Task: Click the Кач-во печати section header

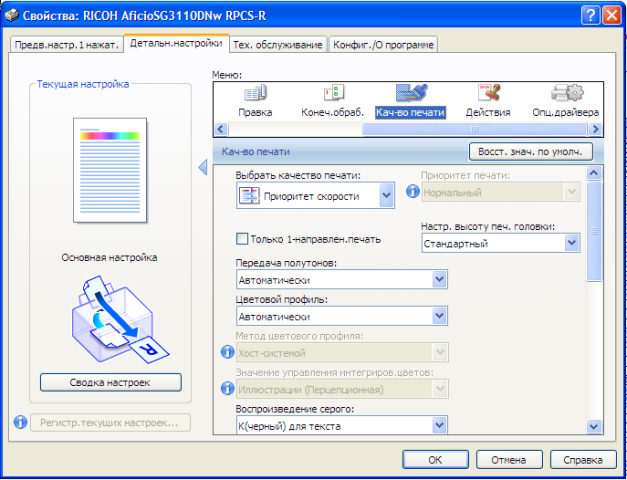Action: click(x=256, y=152)
